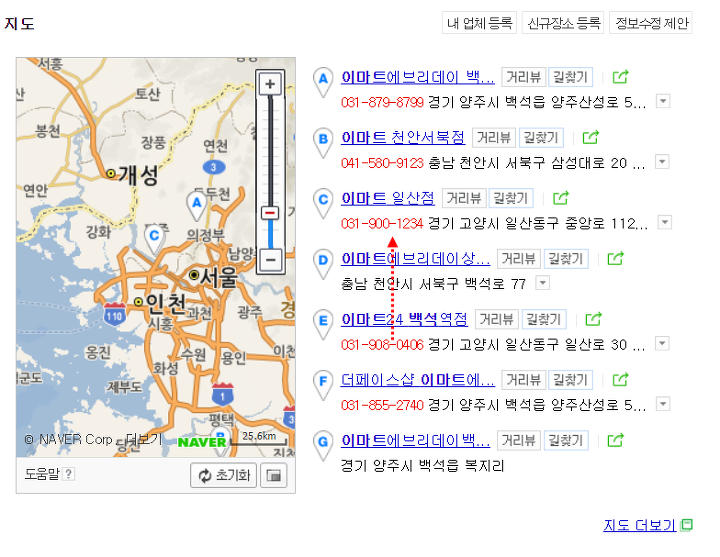The height and width of the screenshot is (557, 720).
Task: Open 거리뷰 for result A
Action: point(523,77)
